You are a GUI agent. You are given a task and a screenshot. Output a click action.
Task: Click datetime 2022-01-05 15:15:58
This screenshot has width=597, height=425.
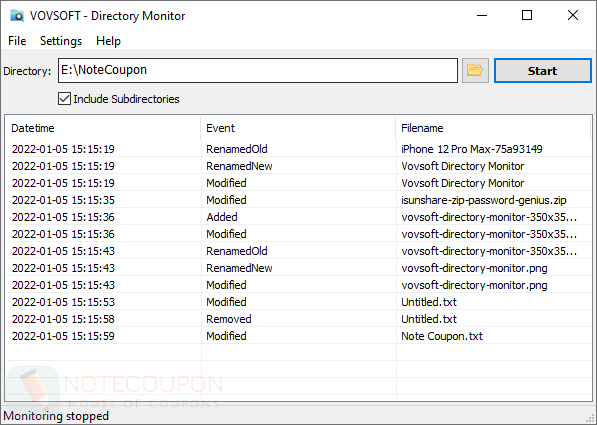click(63, 319)
